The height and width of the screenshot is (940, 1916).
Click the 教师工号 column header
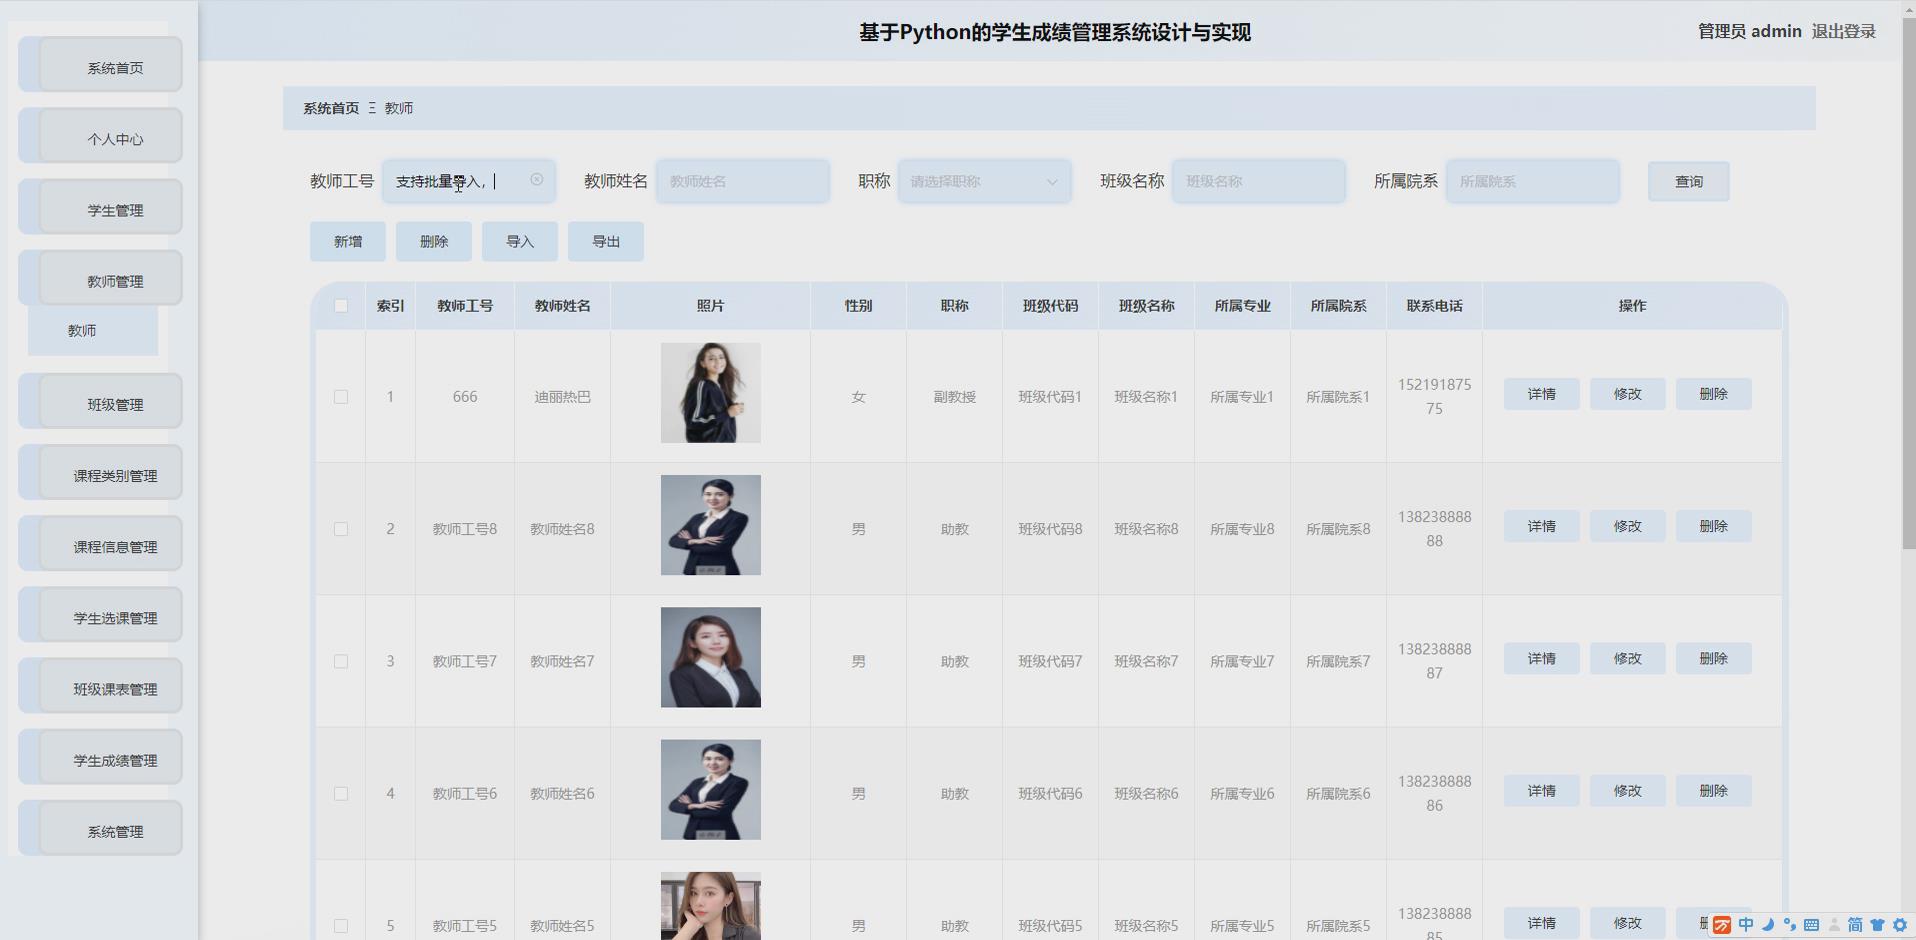(465, 306)
